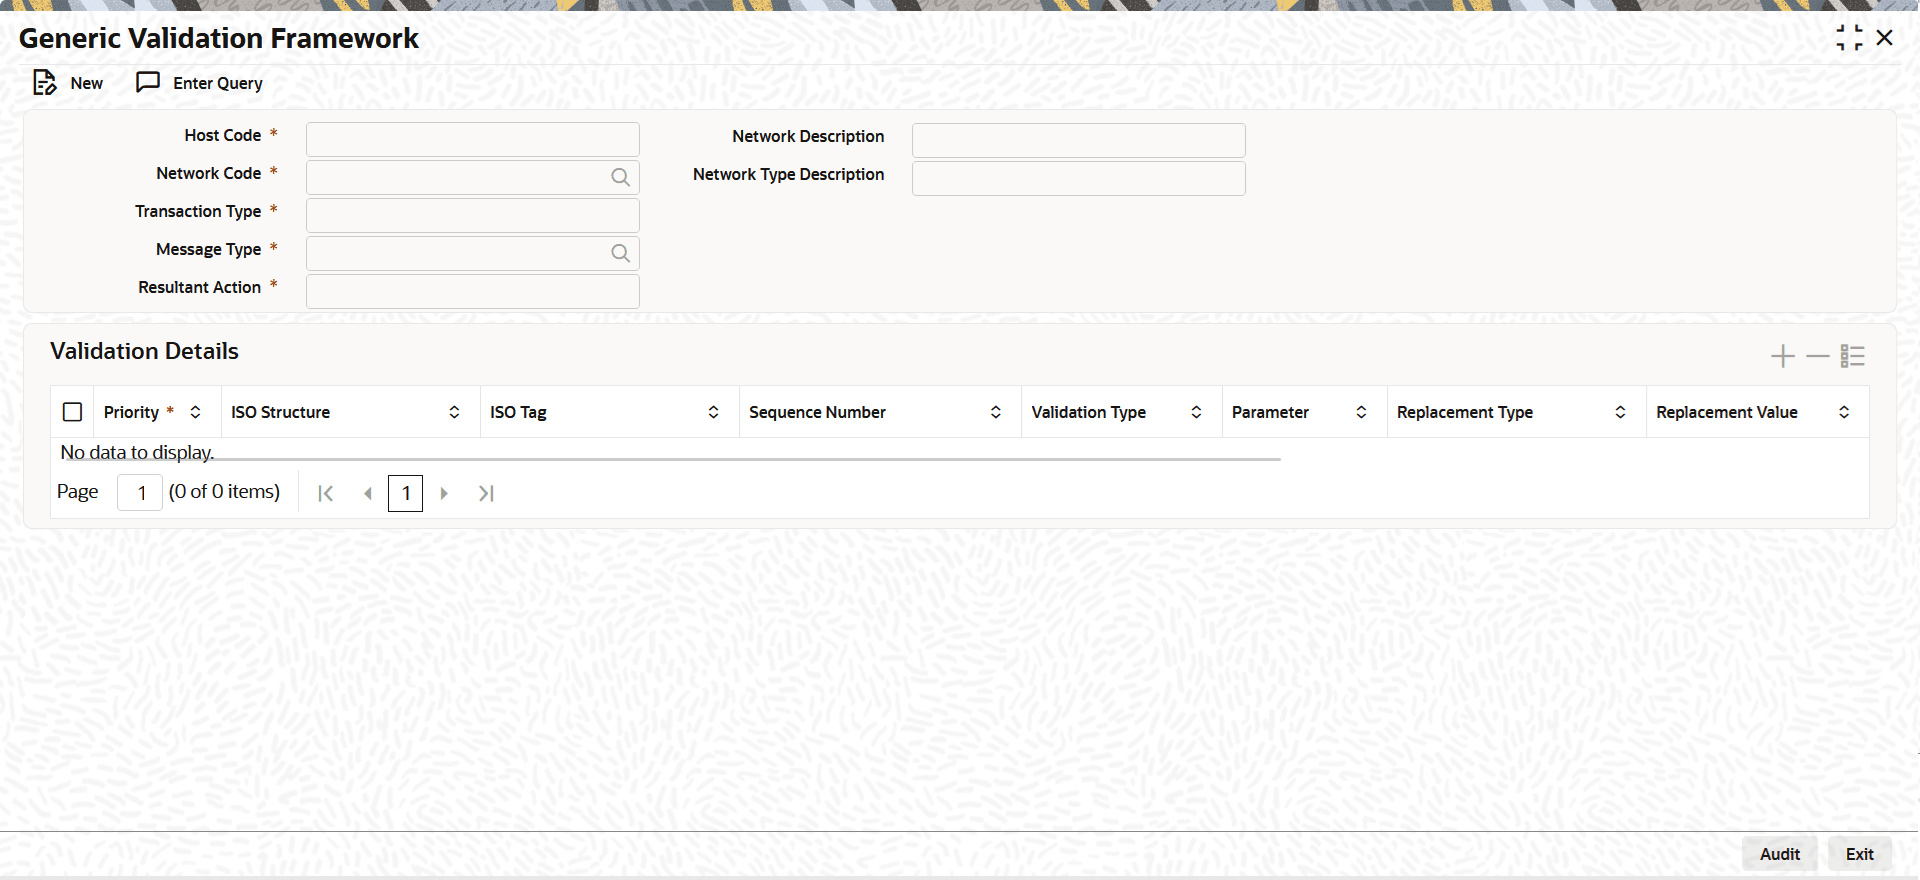
Task: Focus the Resultant Action input field
Action: pyautogui.click(x=473, y=291)
